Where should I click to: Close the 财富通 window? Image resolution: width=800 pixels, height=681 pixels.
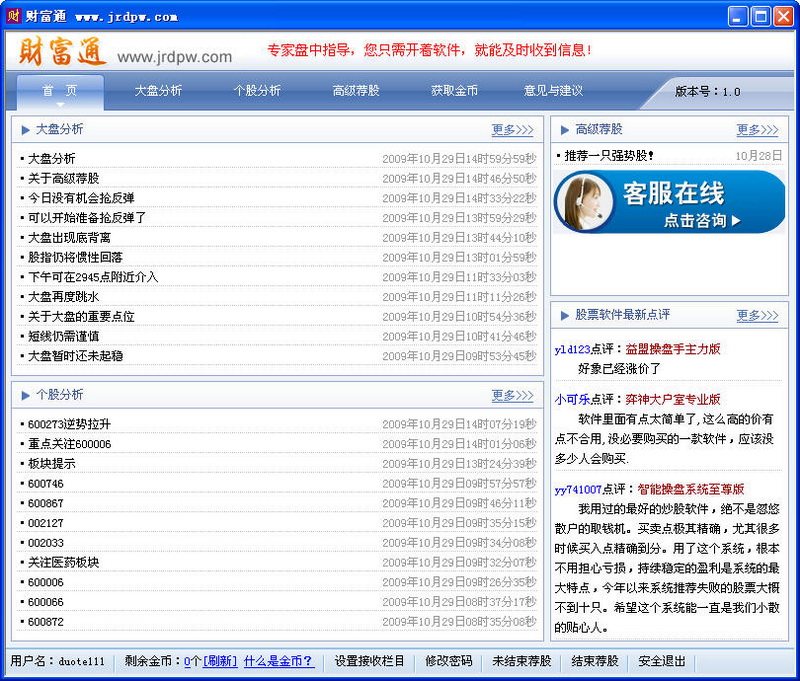click(x=783, y=17)
